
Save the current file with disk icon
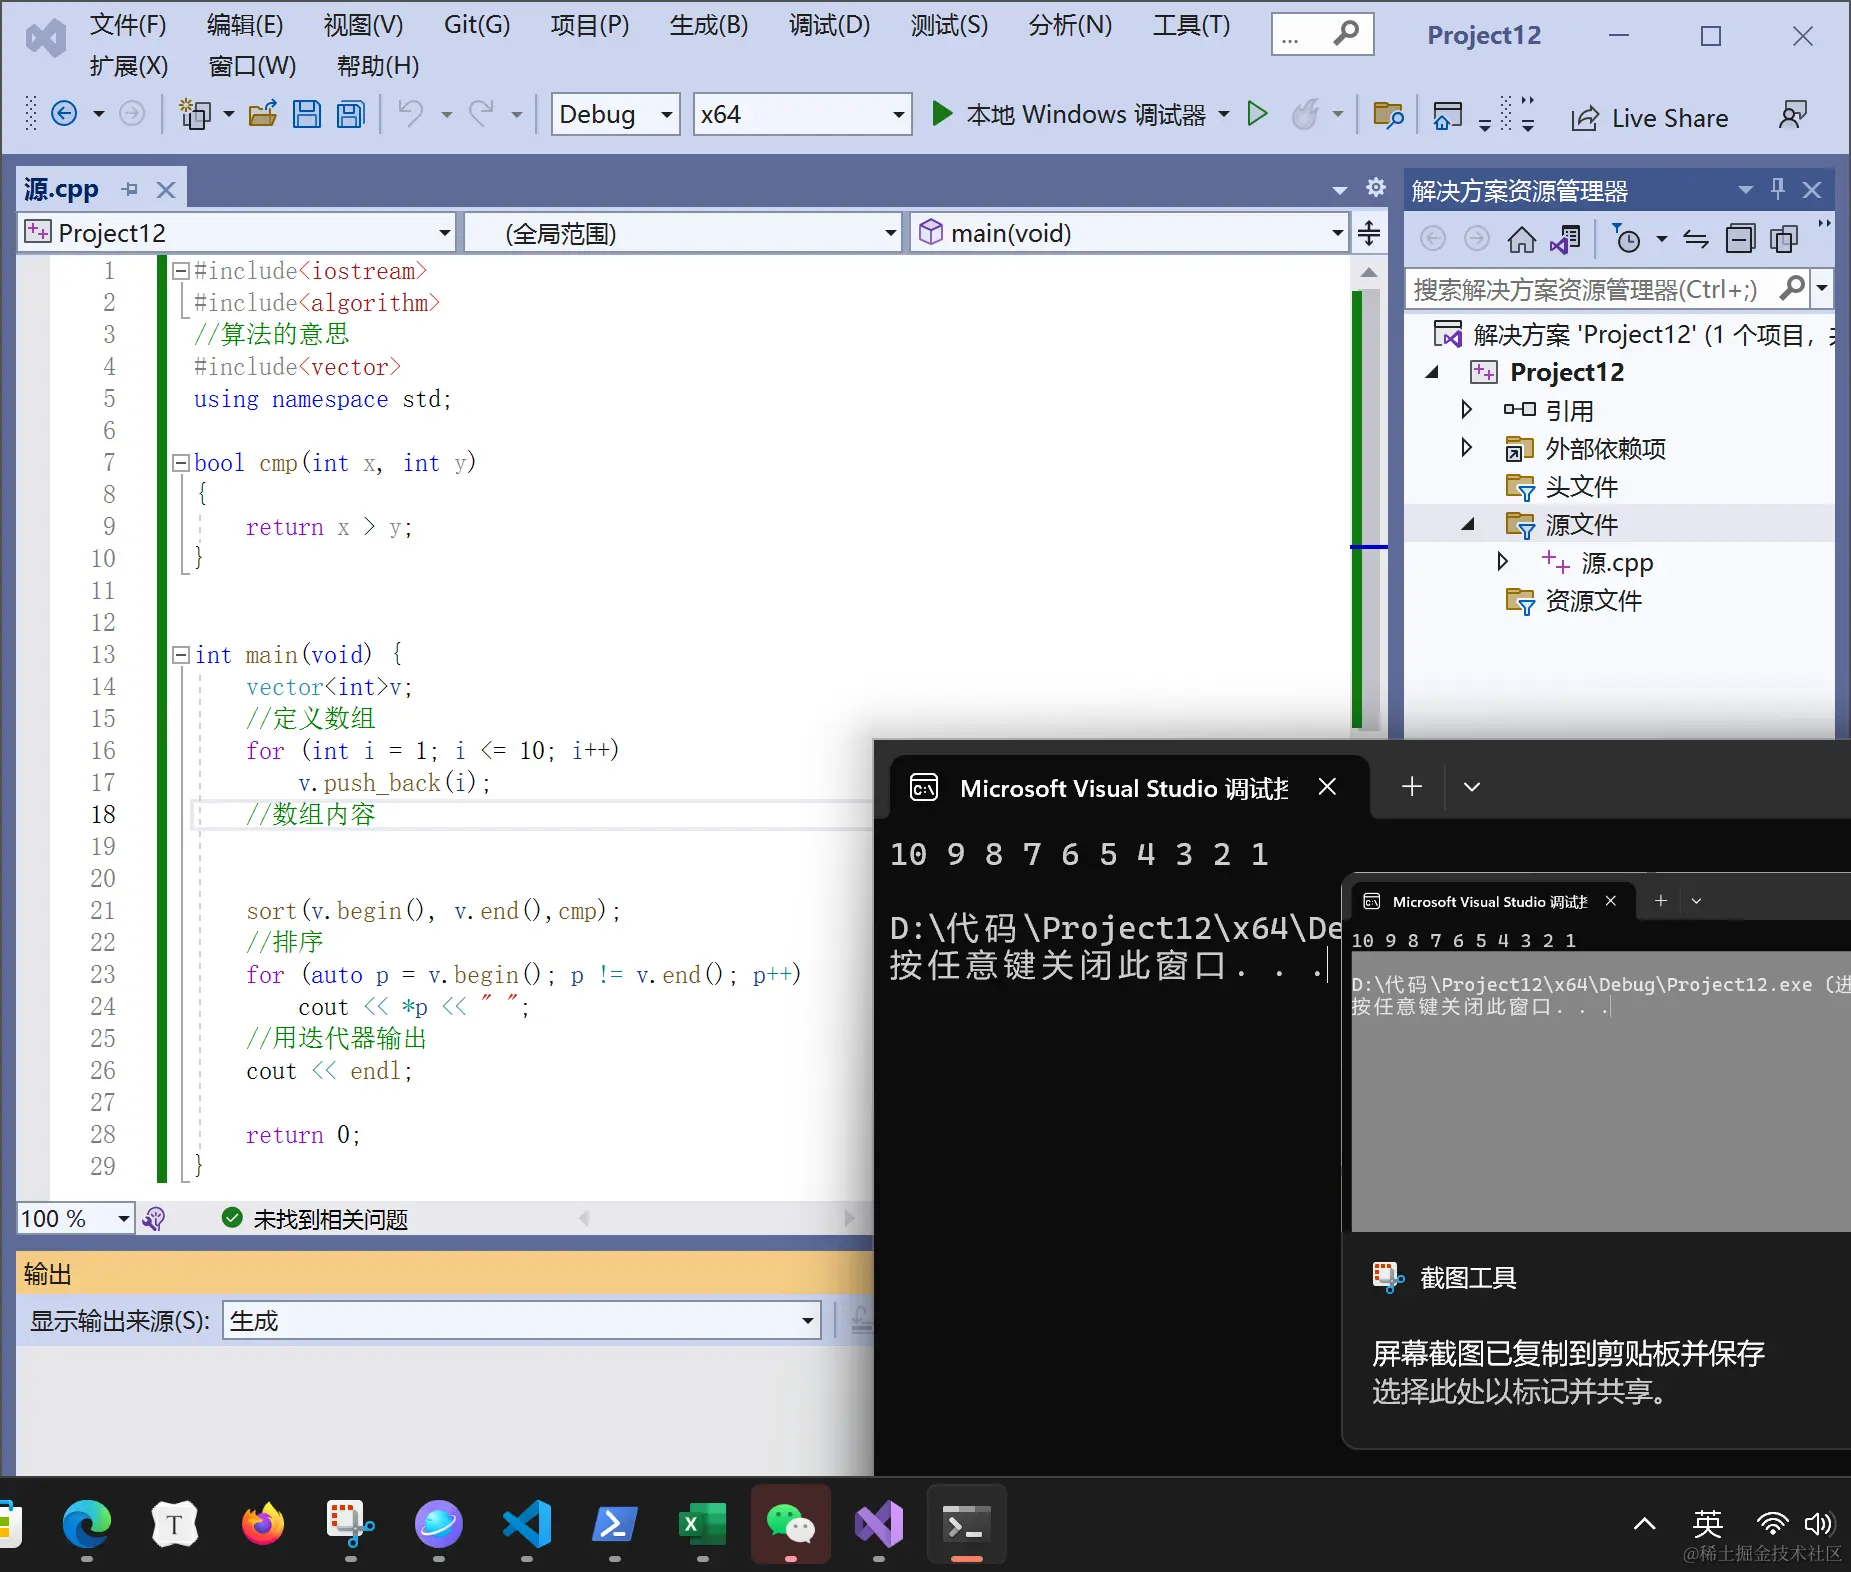tap(307, 114)
